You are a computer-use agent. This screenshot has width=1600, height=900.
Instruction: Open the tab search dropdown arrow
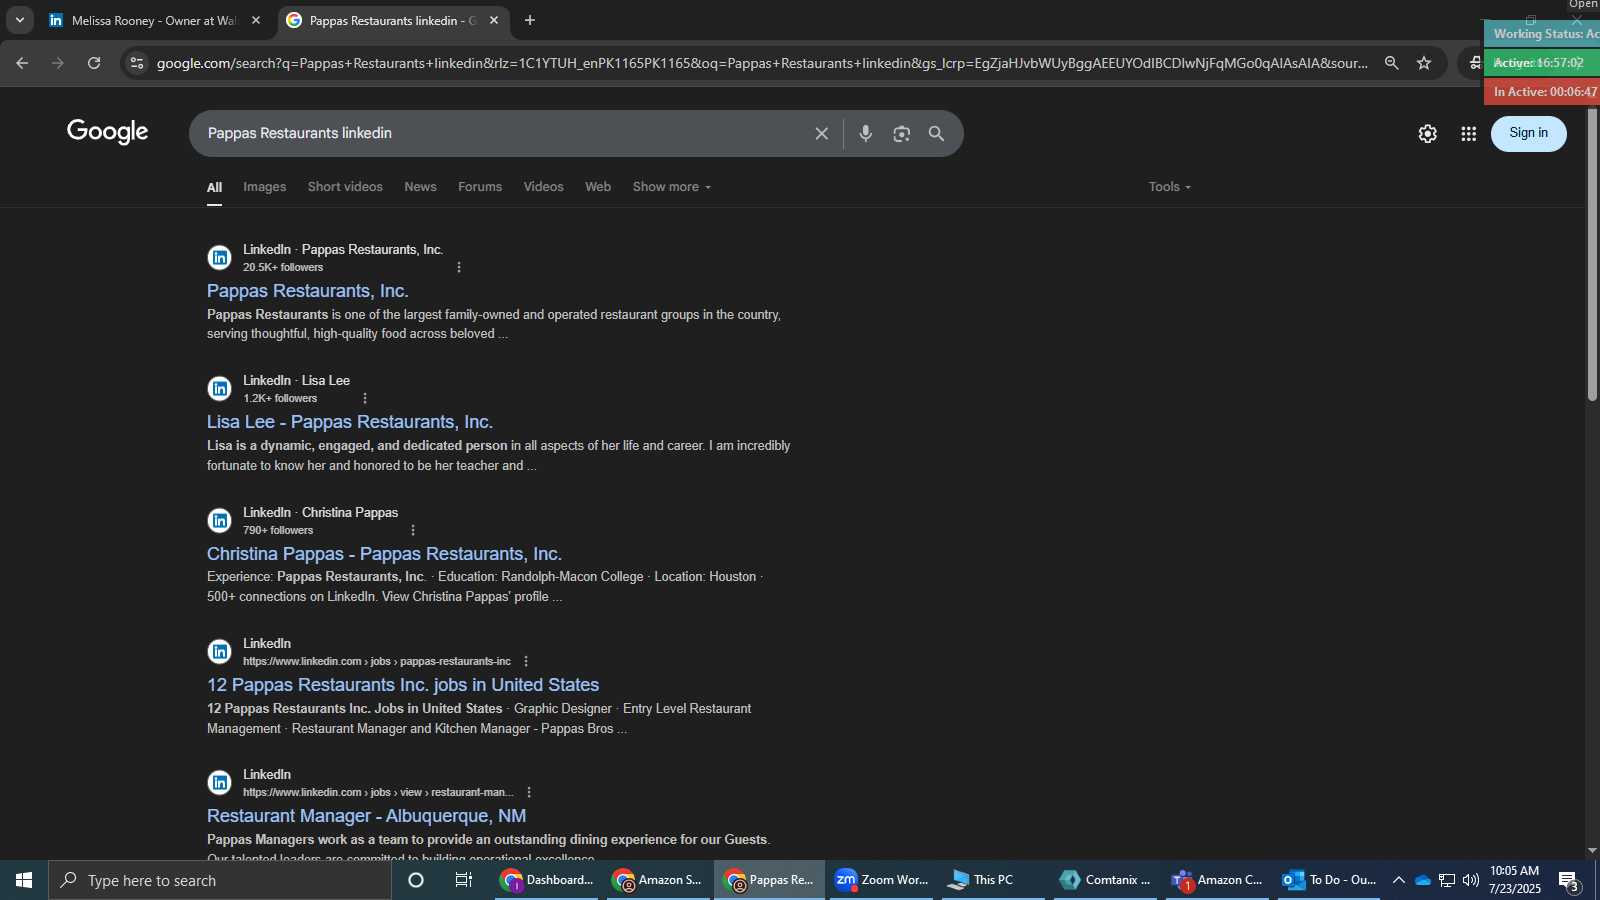(x=20, y=20)
